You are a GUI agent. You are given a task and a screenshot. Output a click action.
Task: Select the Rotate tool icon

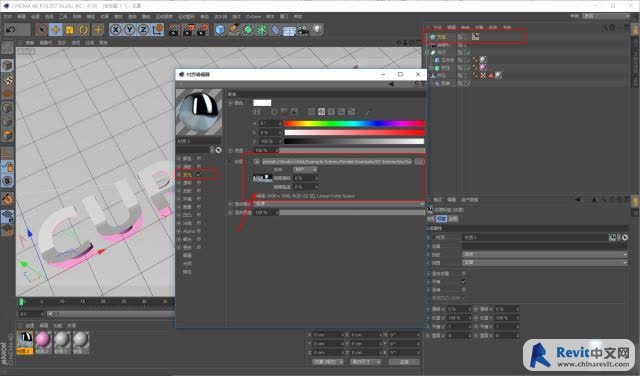[84, 30]
